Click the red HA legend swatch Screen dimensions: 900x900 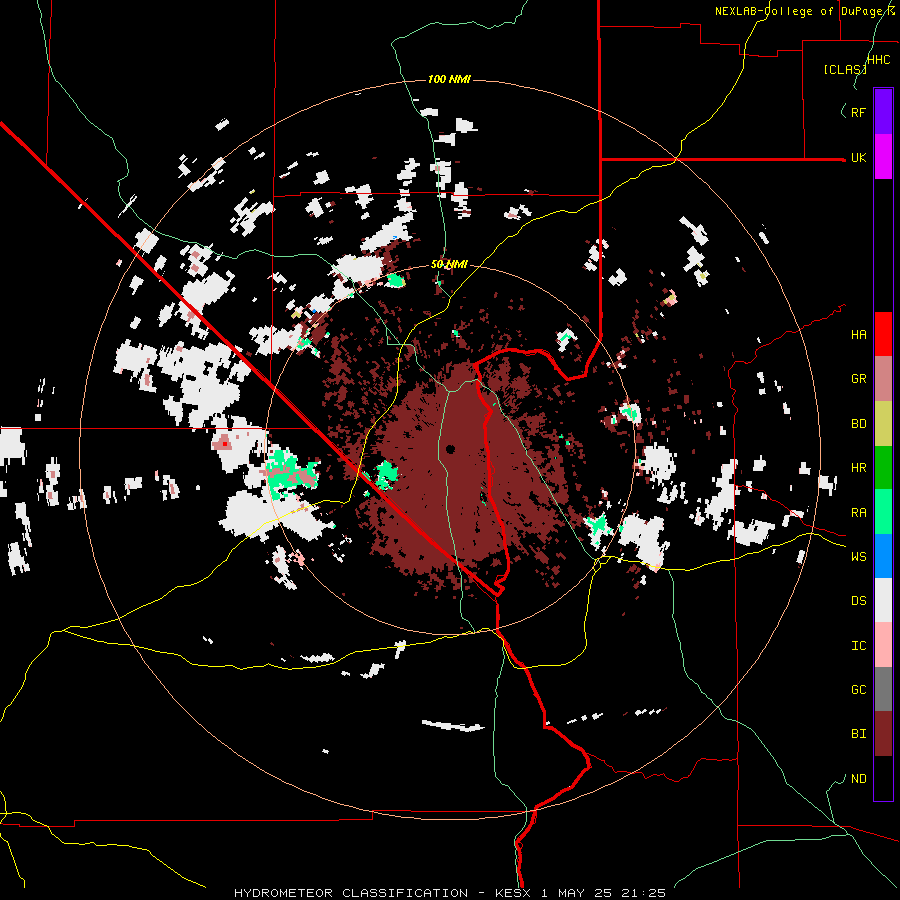(x=883, y=334)
